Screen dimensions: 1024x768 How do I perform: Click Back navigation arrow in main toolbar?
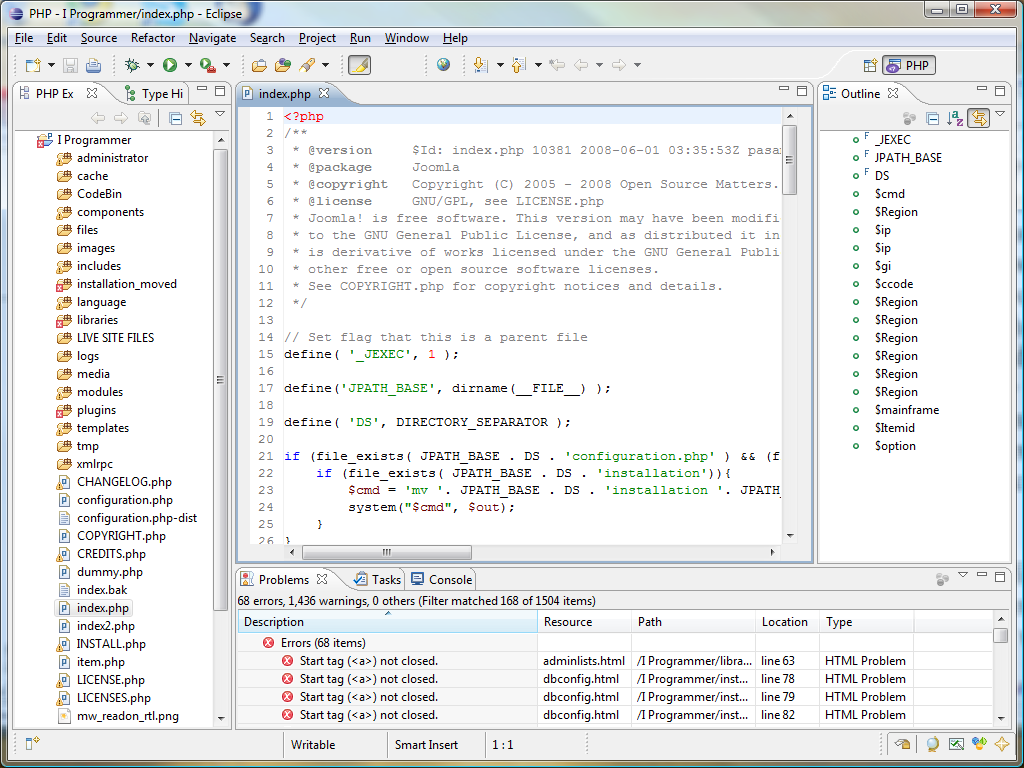[x=581, y=65]
